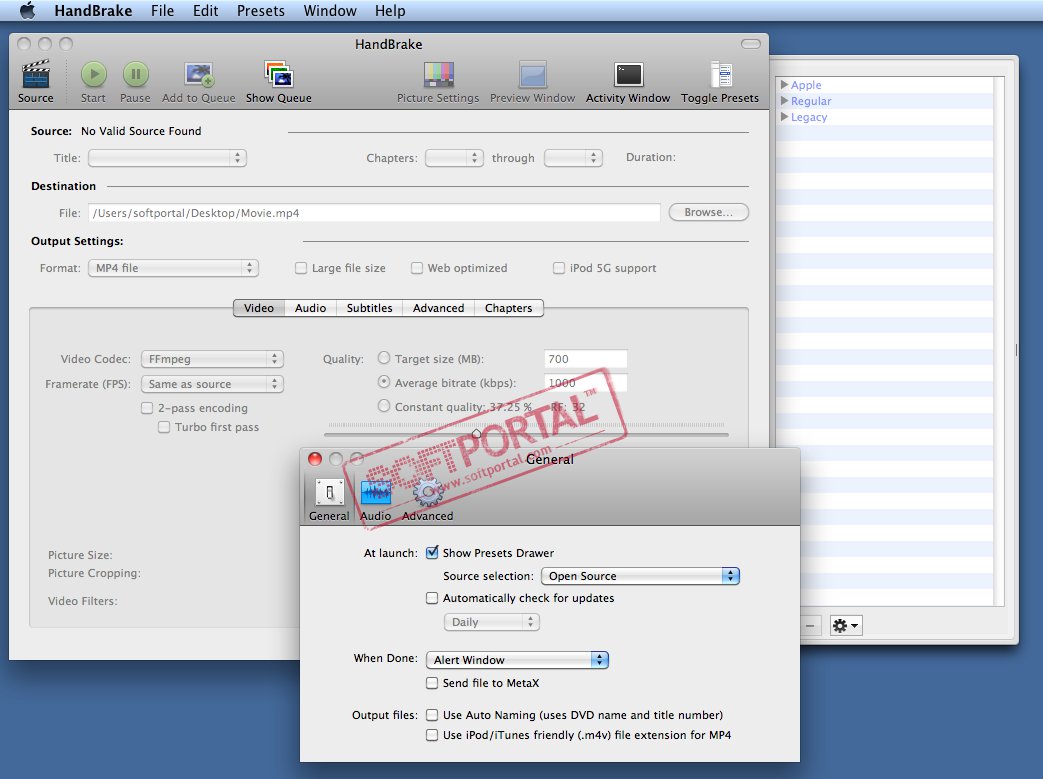Open the Chapters start dropdown

point(454,158)
